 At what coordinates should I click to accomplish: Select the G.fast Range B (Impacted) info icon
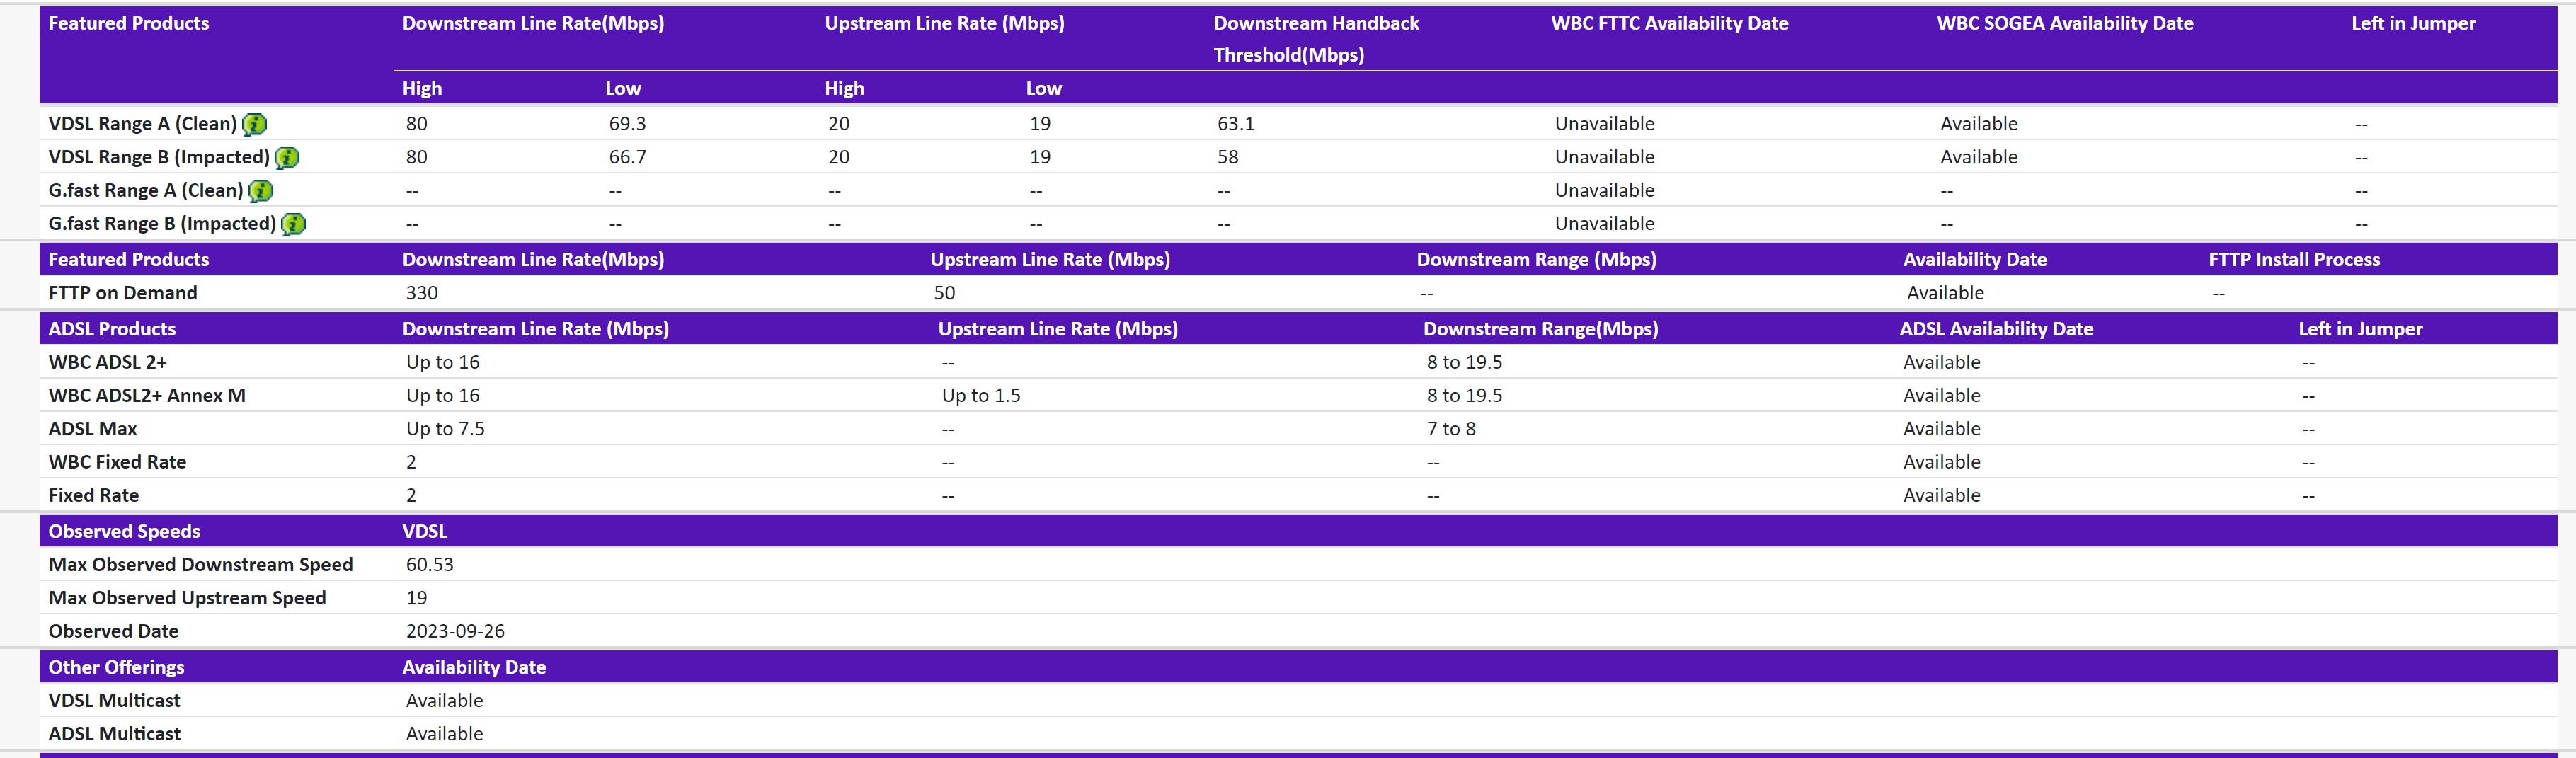292,223
